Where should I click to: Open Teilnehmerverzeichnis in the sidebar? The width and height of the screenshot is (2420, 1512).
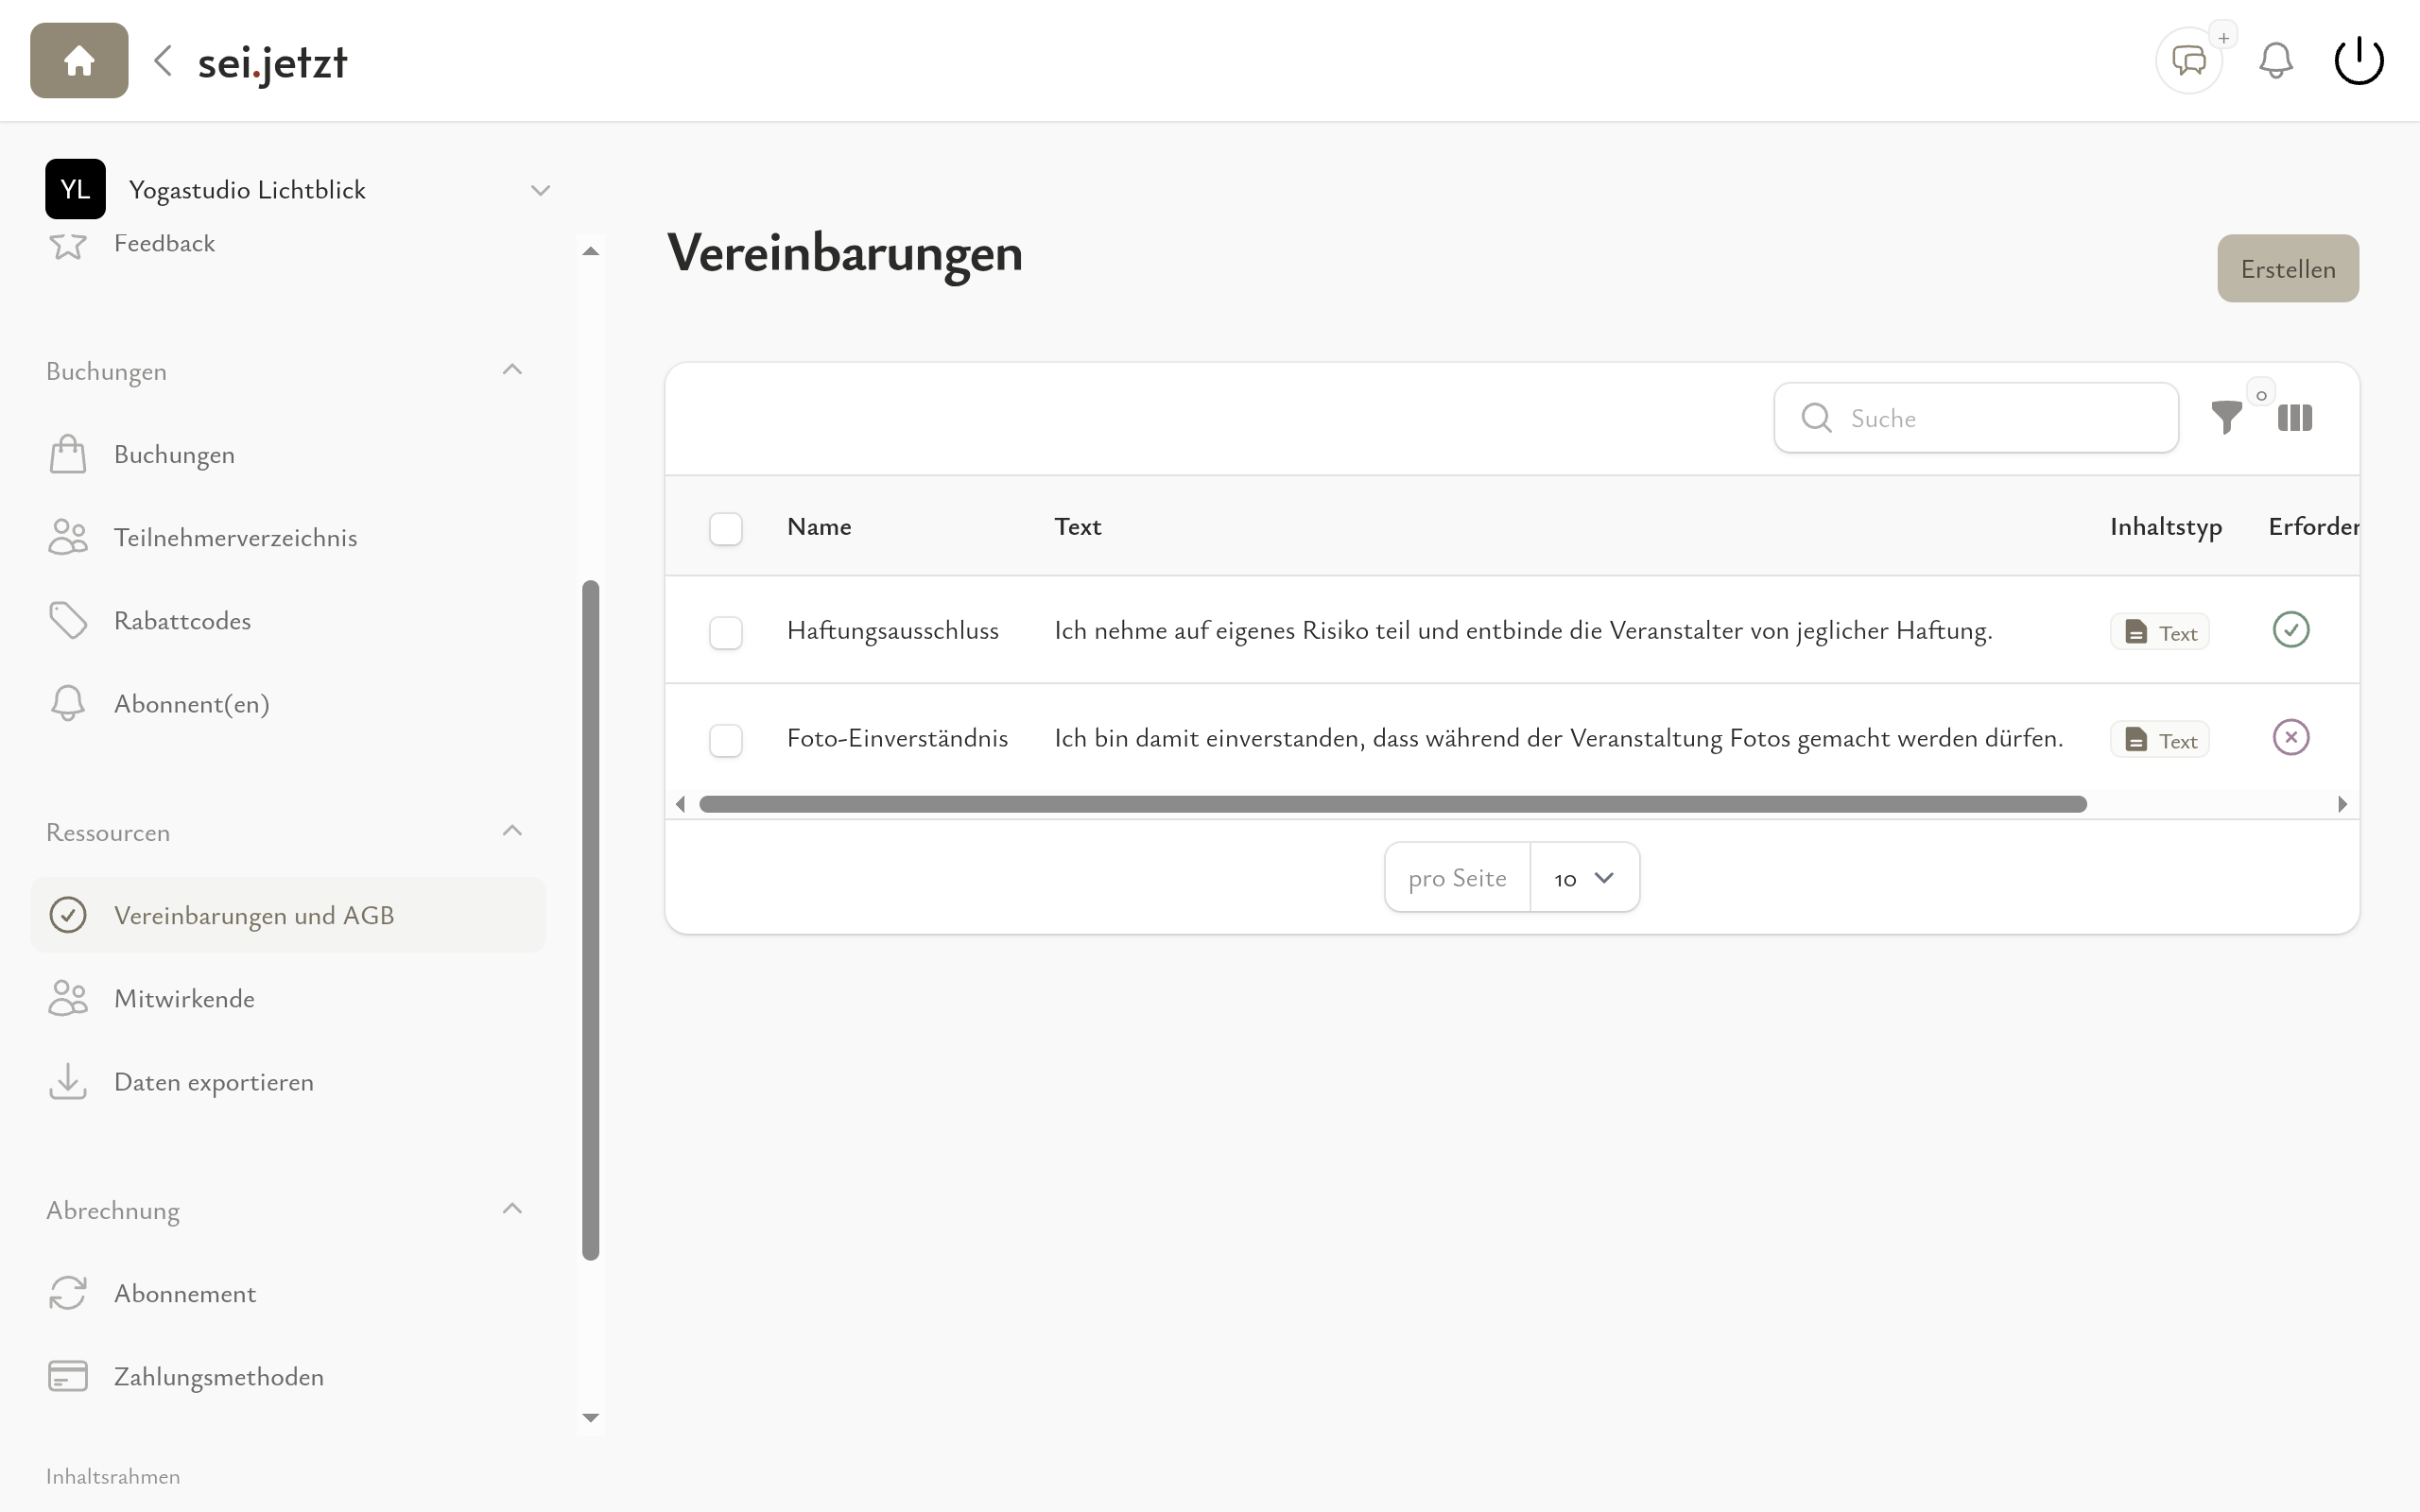pos(235,537)
